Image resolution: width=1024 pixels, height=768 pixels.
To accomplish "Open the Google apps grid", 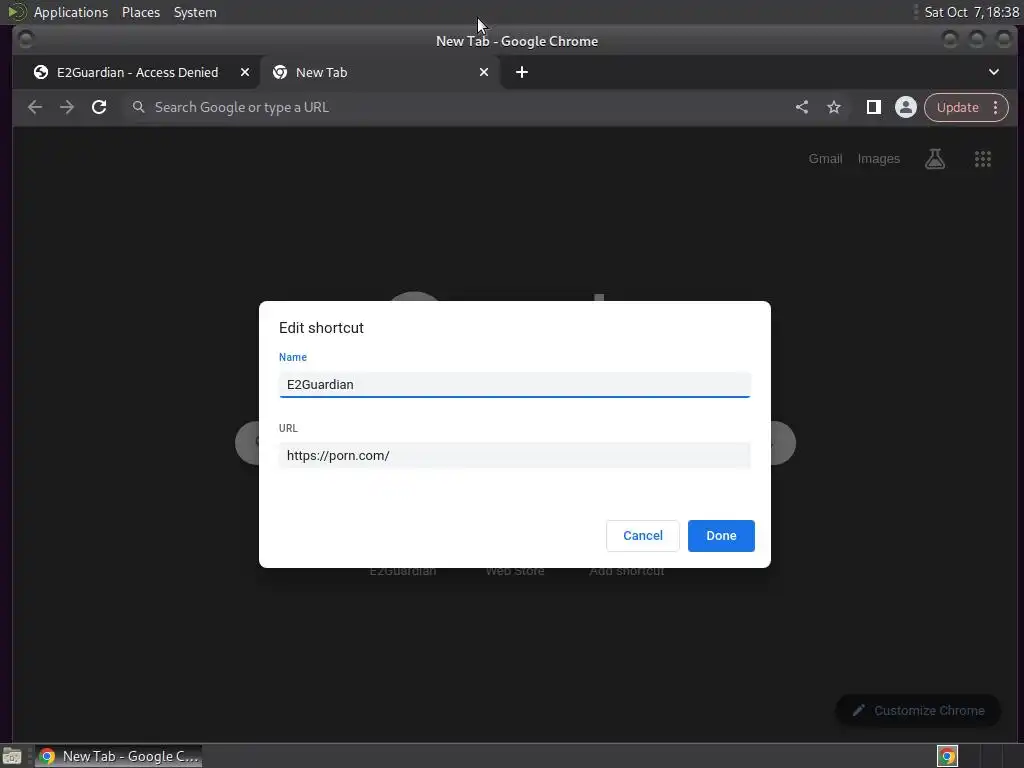I will click(x=983, y=159).
